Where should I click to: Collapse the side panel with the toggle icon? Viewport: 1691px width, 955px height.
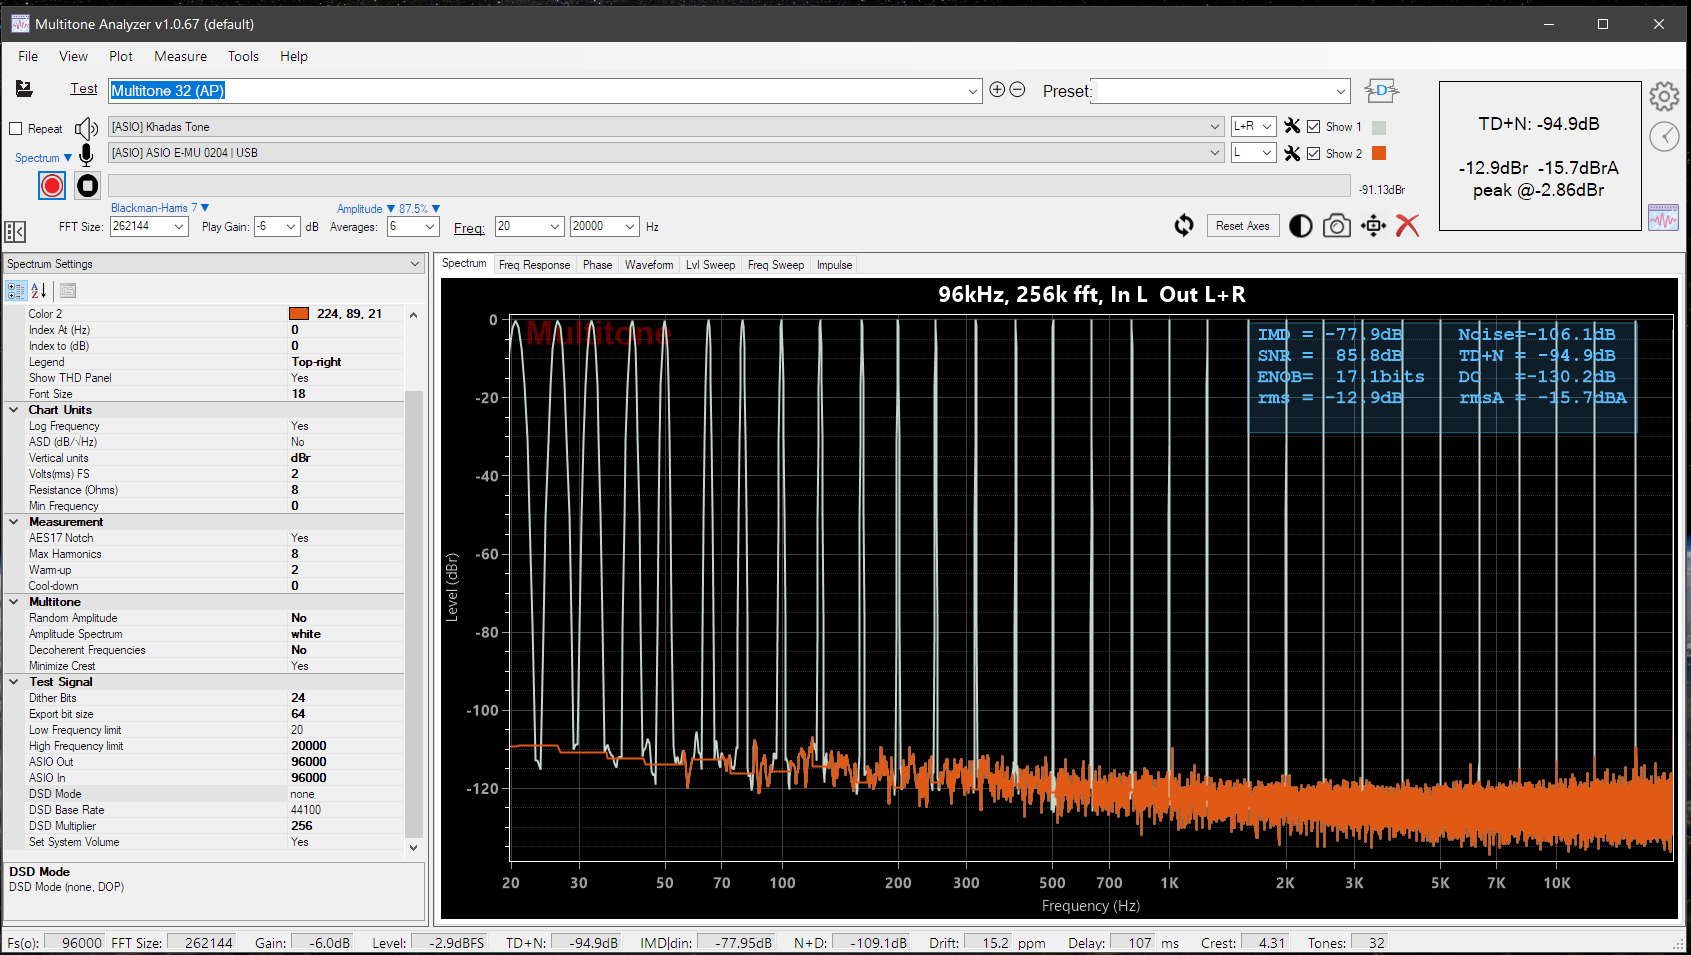[15, 232]
